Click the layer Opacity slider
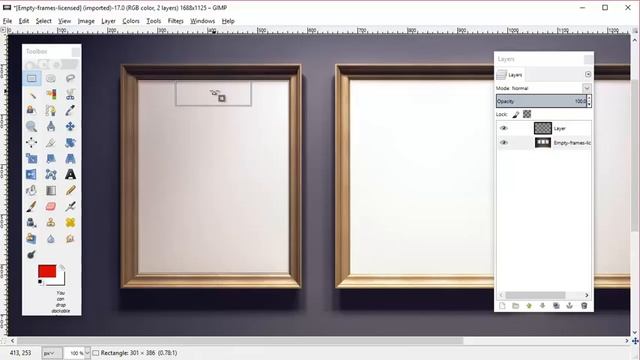The width and height of the screenshot is (640, 360). tap(541, 101)
